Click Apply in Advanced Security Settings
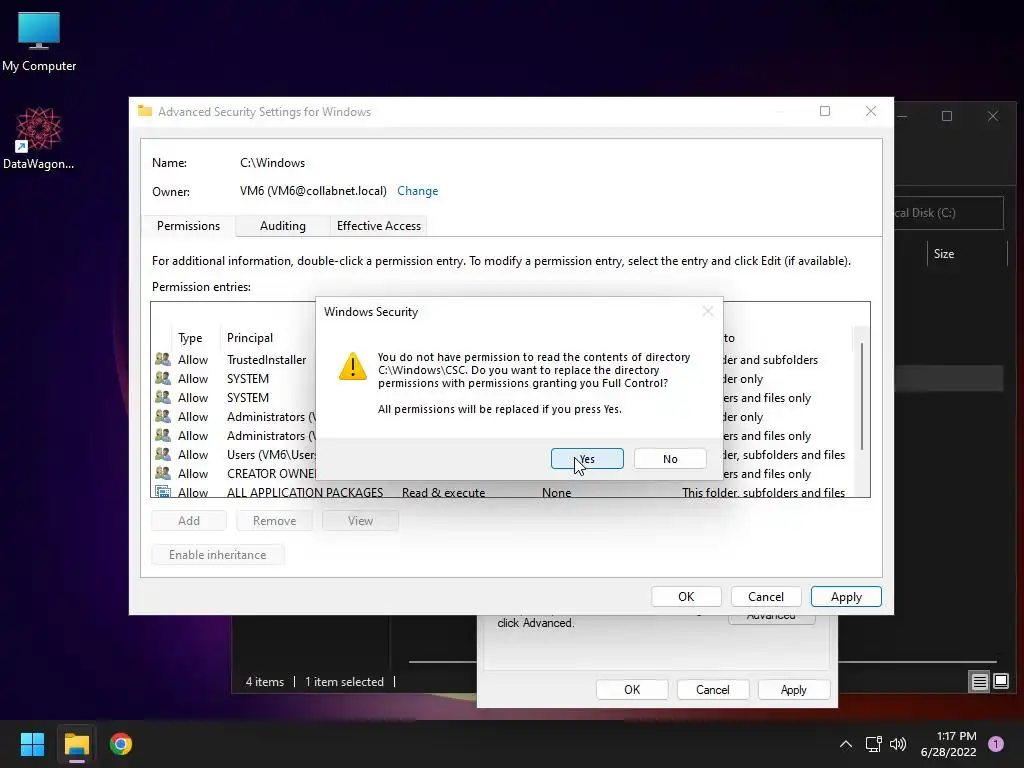The image size is (1024, 768). 846,596
